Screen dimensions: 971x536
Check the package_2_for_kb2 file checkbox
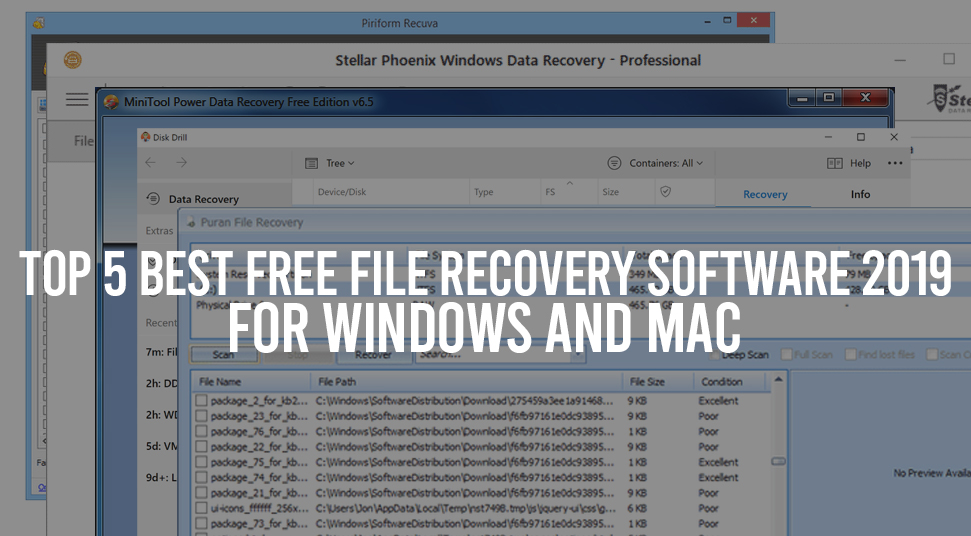pos(201,400)
